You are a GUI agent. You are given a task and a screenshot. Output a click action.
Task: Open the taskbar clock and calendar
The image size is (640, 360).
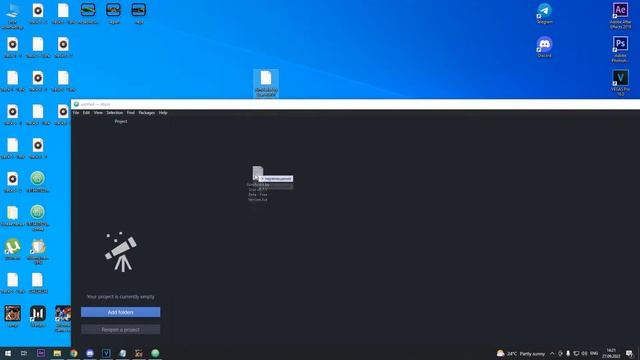[611, 353]
